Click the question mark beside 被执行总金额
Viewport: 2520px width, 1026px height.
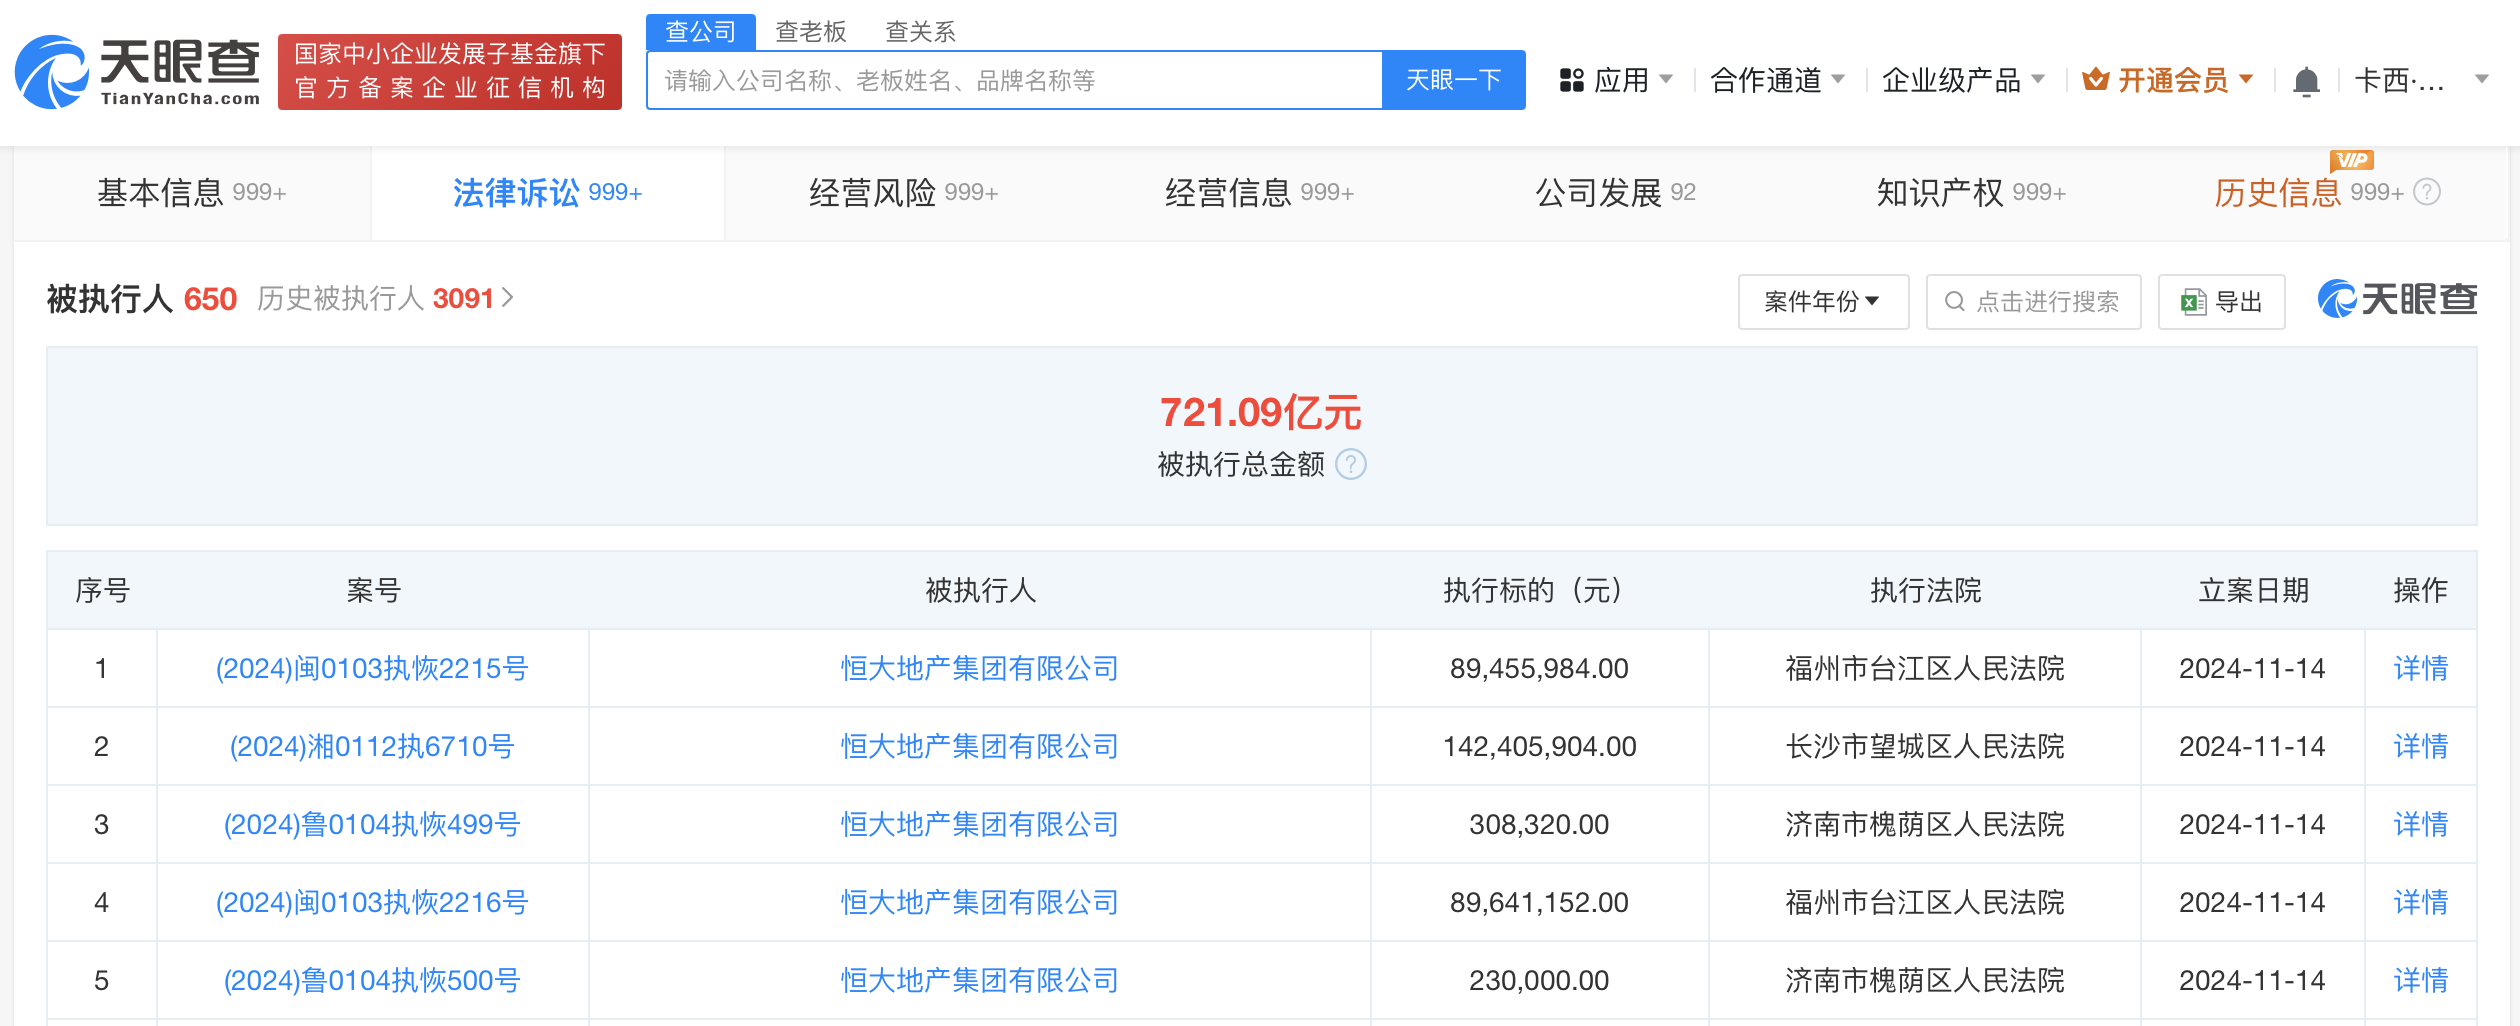point(1353,465)
